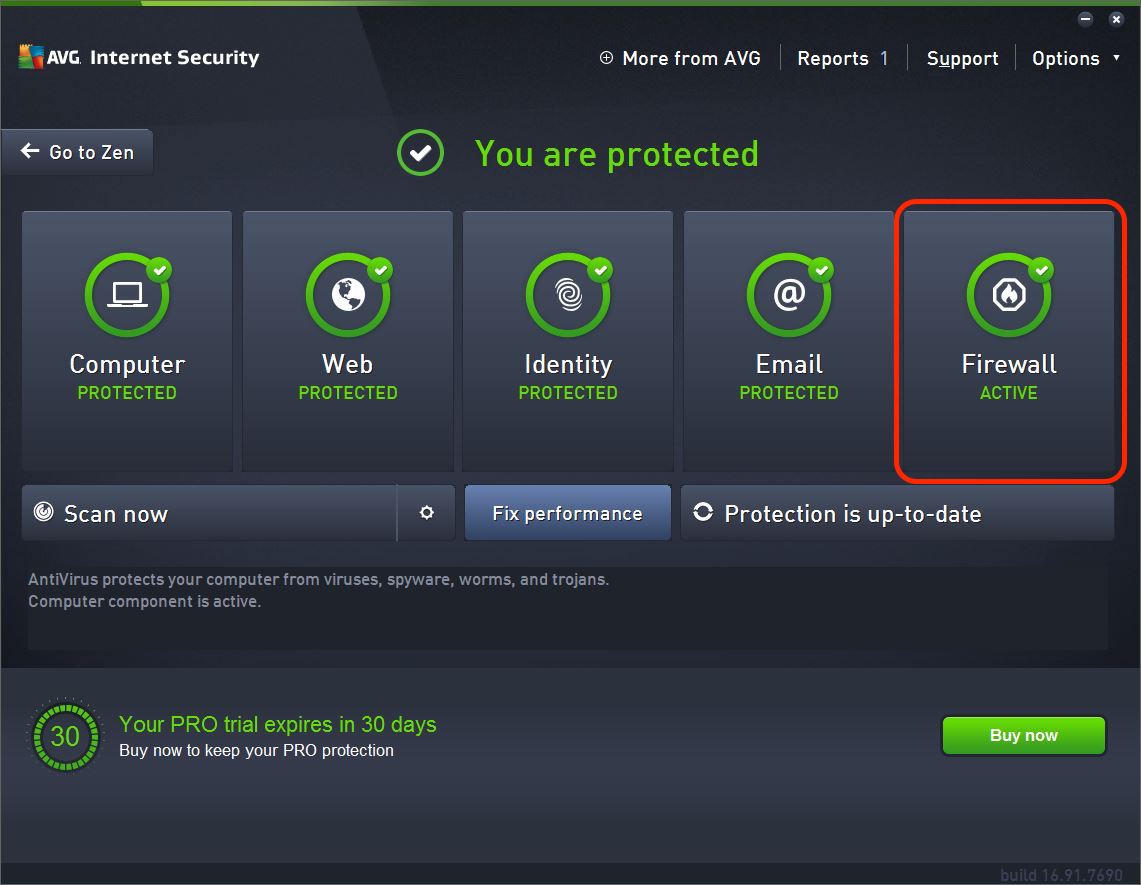The image size is (1141, 885).
Task: Click 'You are protected' headline
Action: point(616,154)
